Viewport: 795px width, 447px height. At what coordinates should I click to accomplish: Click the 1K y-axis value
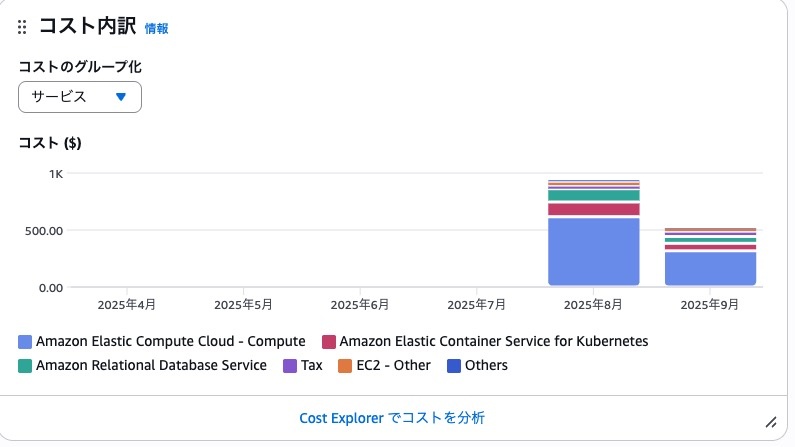(56, 174)
